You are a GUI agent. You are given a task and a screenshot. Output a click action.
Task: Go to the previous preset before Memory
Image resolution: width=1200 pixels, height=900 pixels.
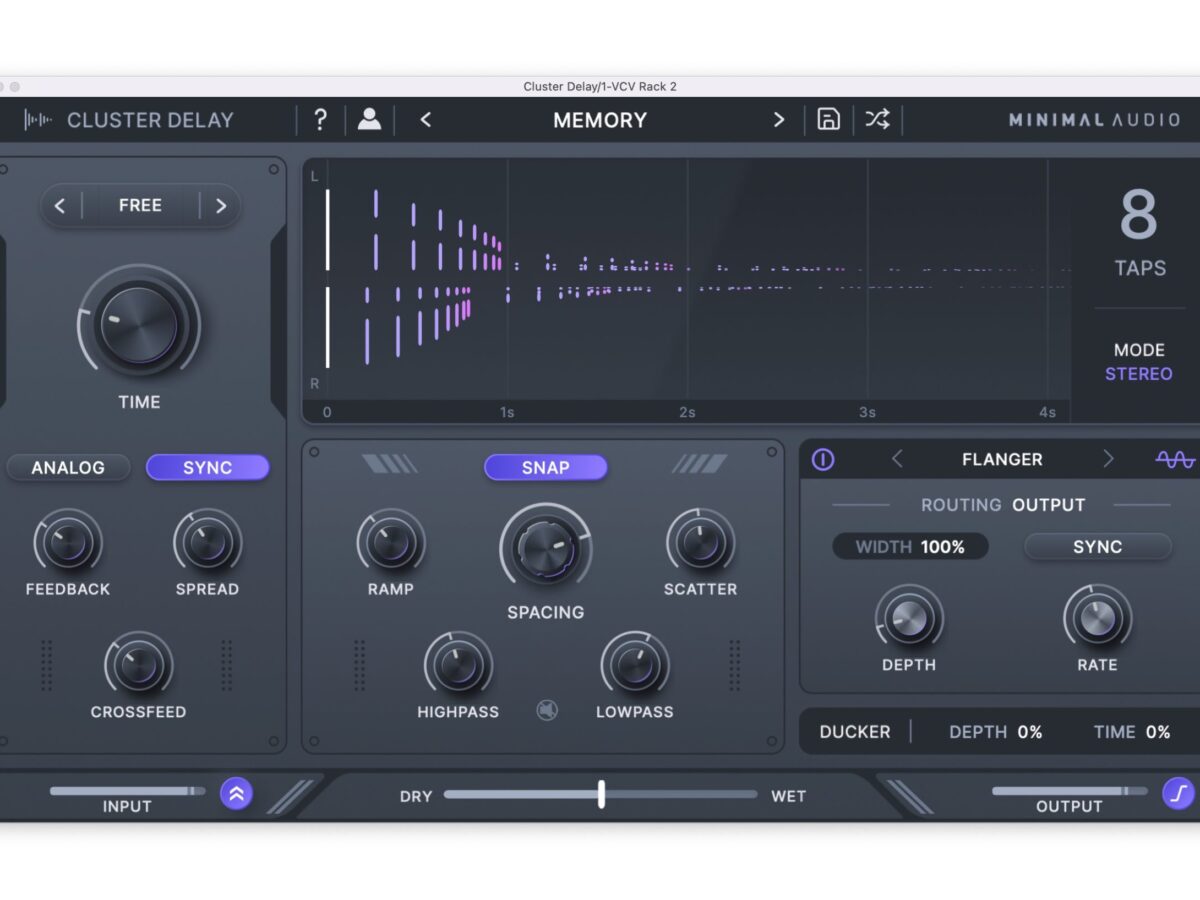pos(426,120)
